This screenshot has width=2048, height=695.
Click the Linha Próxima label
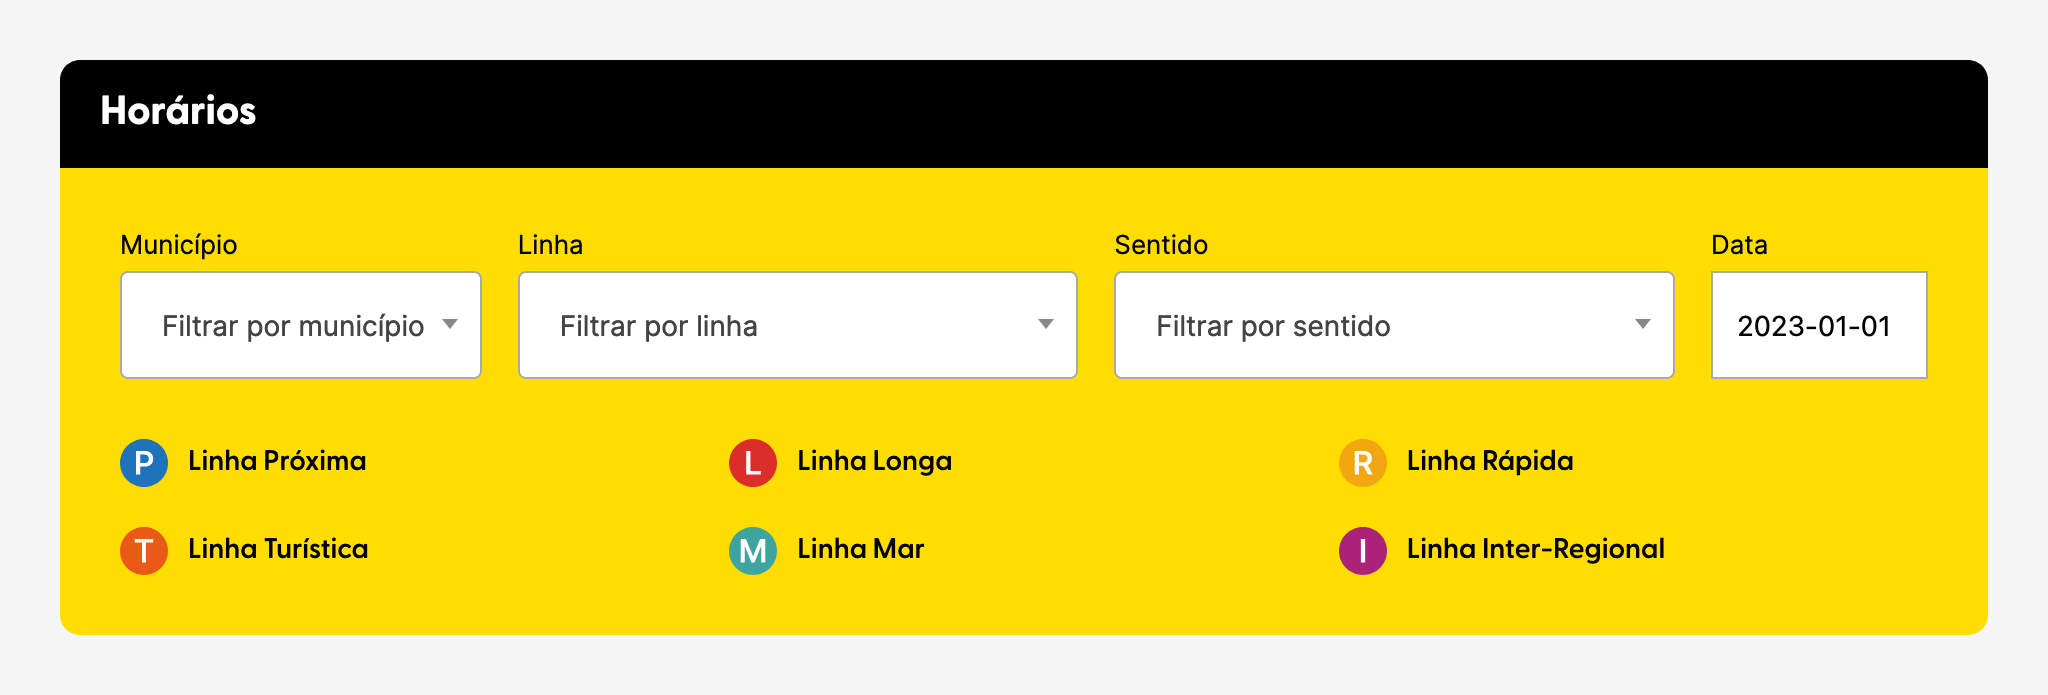pyautogui.click(x=277, y=461)
